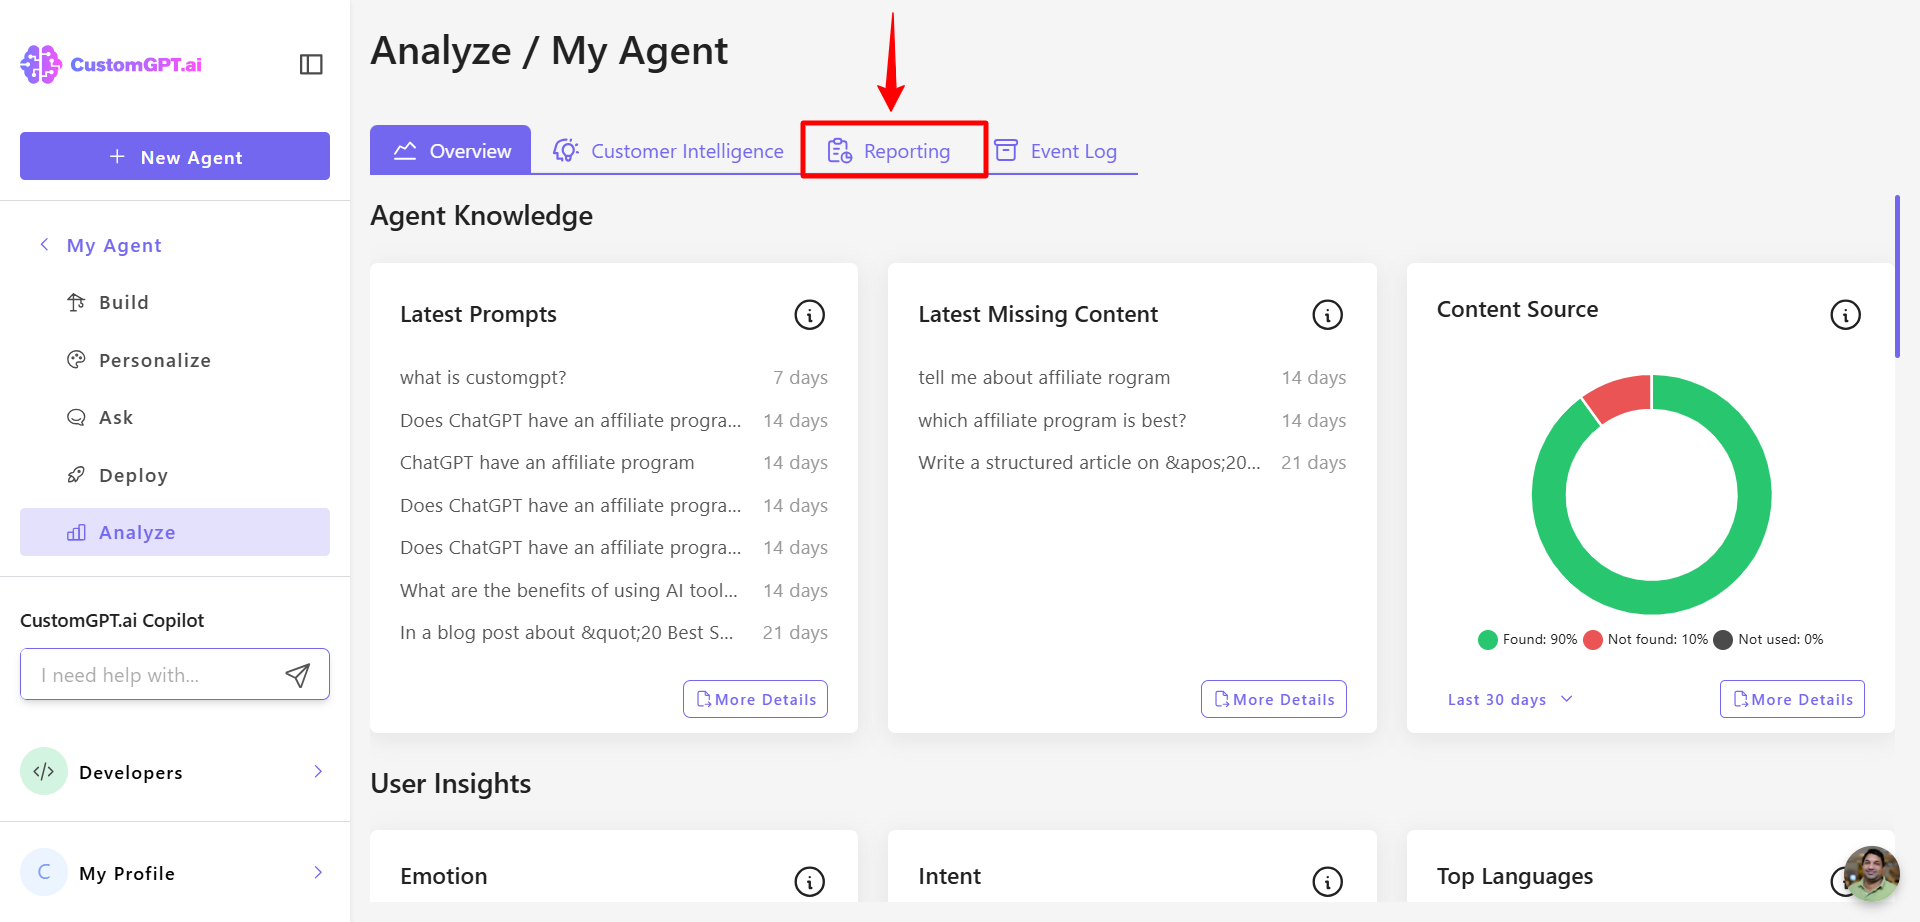Send the Copilot message
This screenshot has width=1920, height=922.
[x=298, y=675]
